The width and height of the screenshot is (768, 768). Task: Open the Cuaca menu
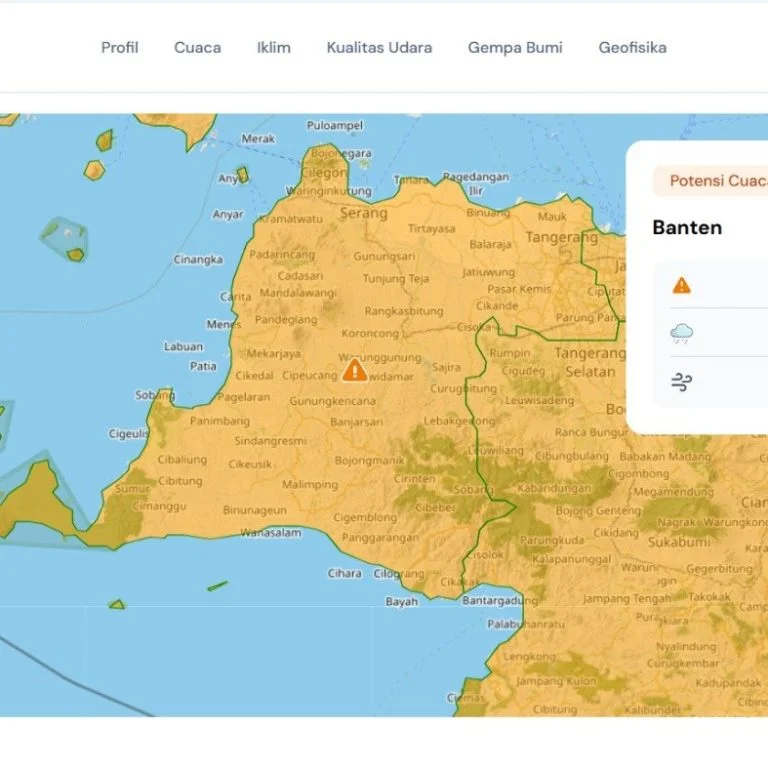click(x=198, y=47)
